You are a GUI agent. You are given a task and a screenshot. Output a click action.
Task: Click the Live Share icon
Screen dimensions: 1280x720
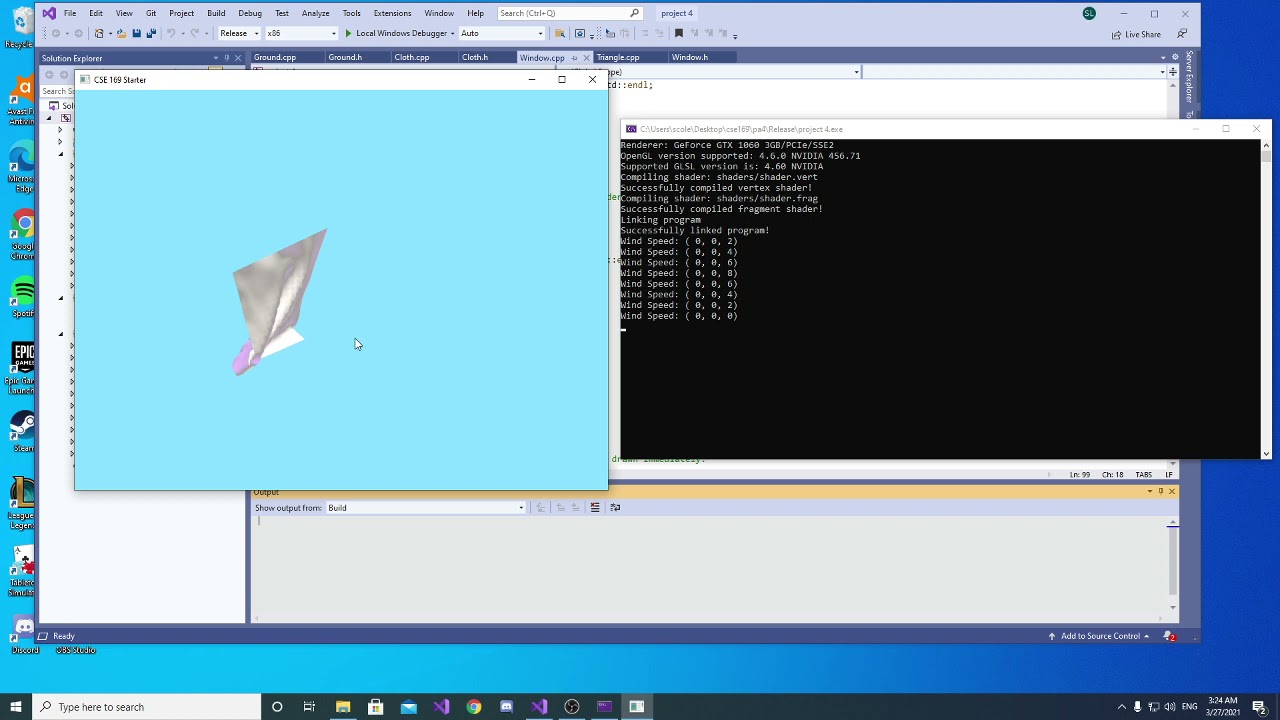pyautogui.click(x=1117, y=34)
